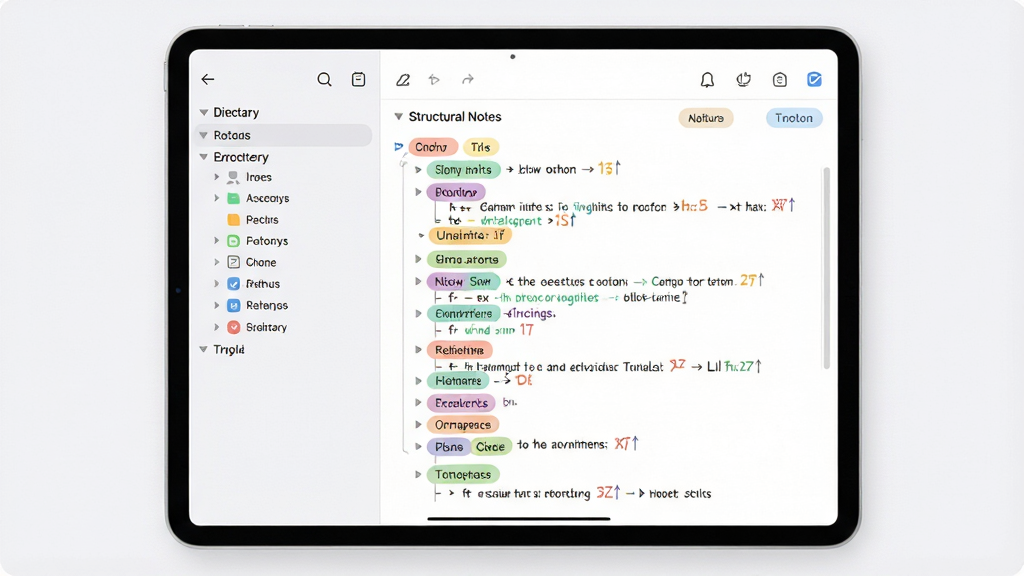Click the notes pane vertical scrollbar
Viewport: 1024px width, 576px height.
click(x=827, y=268)
